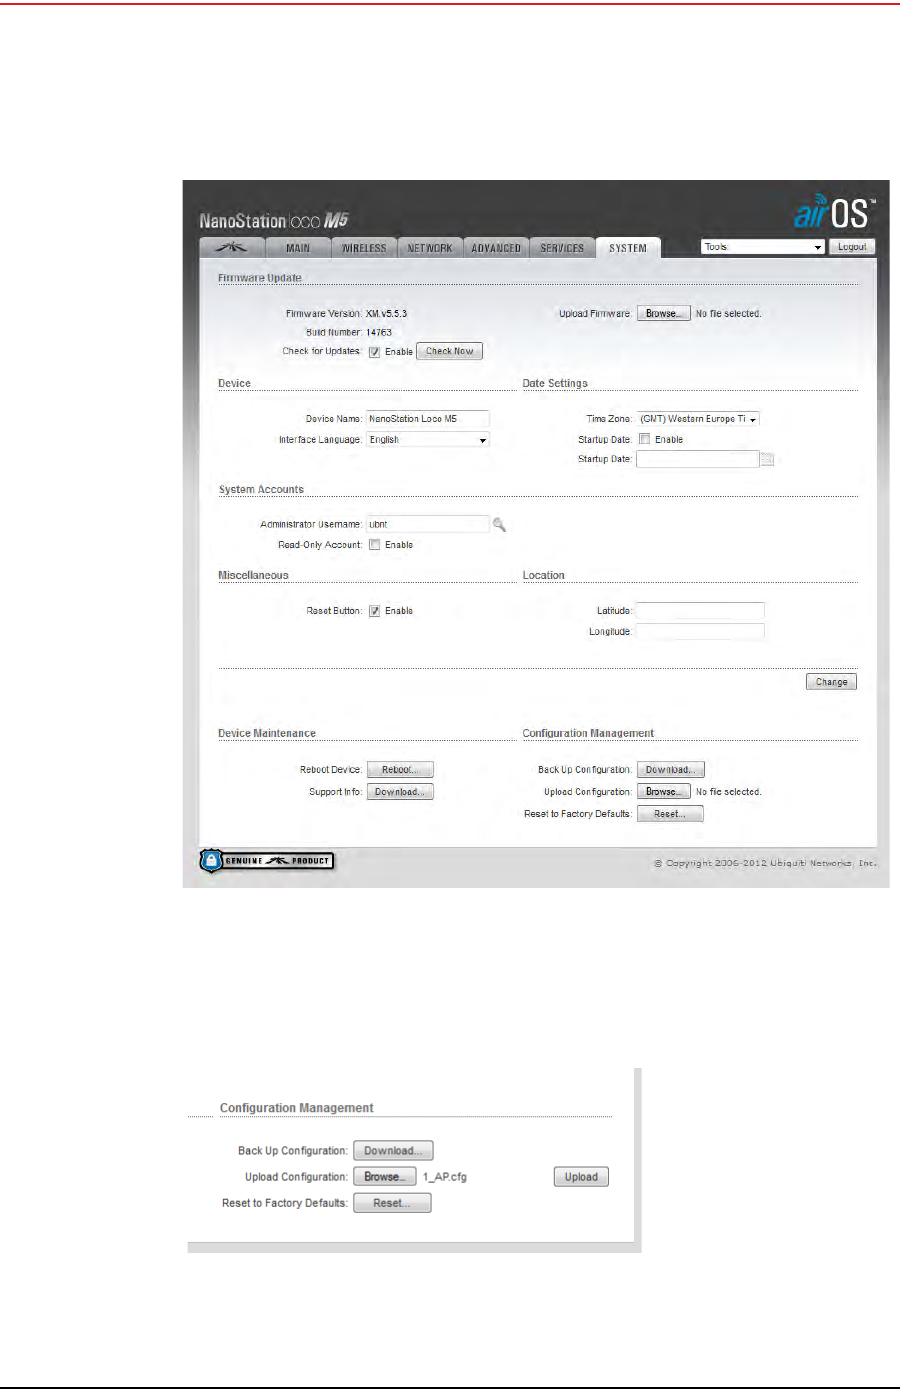Click the Reboot device button
900x1390 pixels.
(x=400, y=770)
